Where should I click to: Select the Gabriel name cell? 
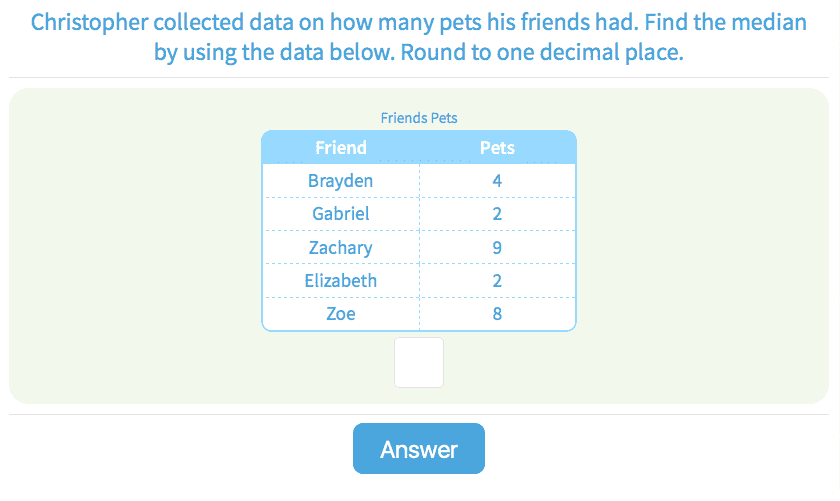(341, 214)
